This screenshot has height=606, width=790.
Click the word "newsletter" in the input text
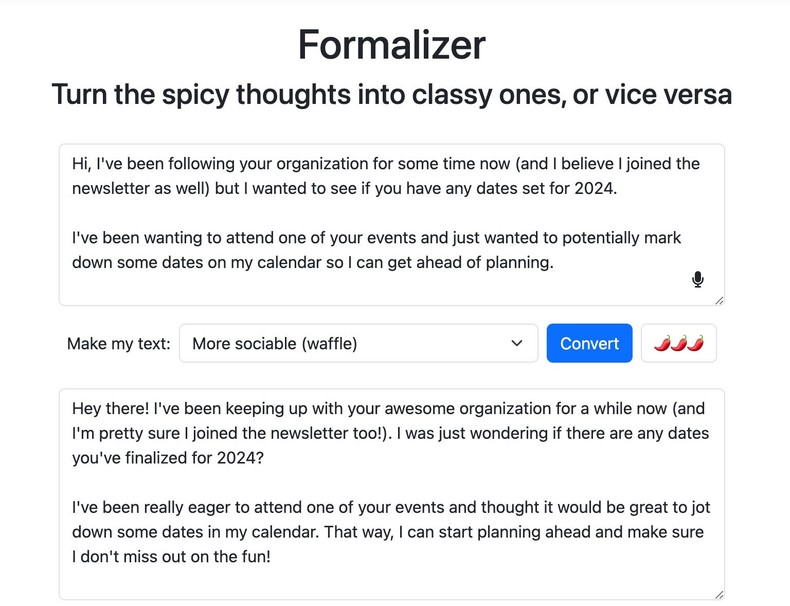pos(114,188)
